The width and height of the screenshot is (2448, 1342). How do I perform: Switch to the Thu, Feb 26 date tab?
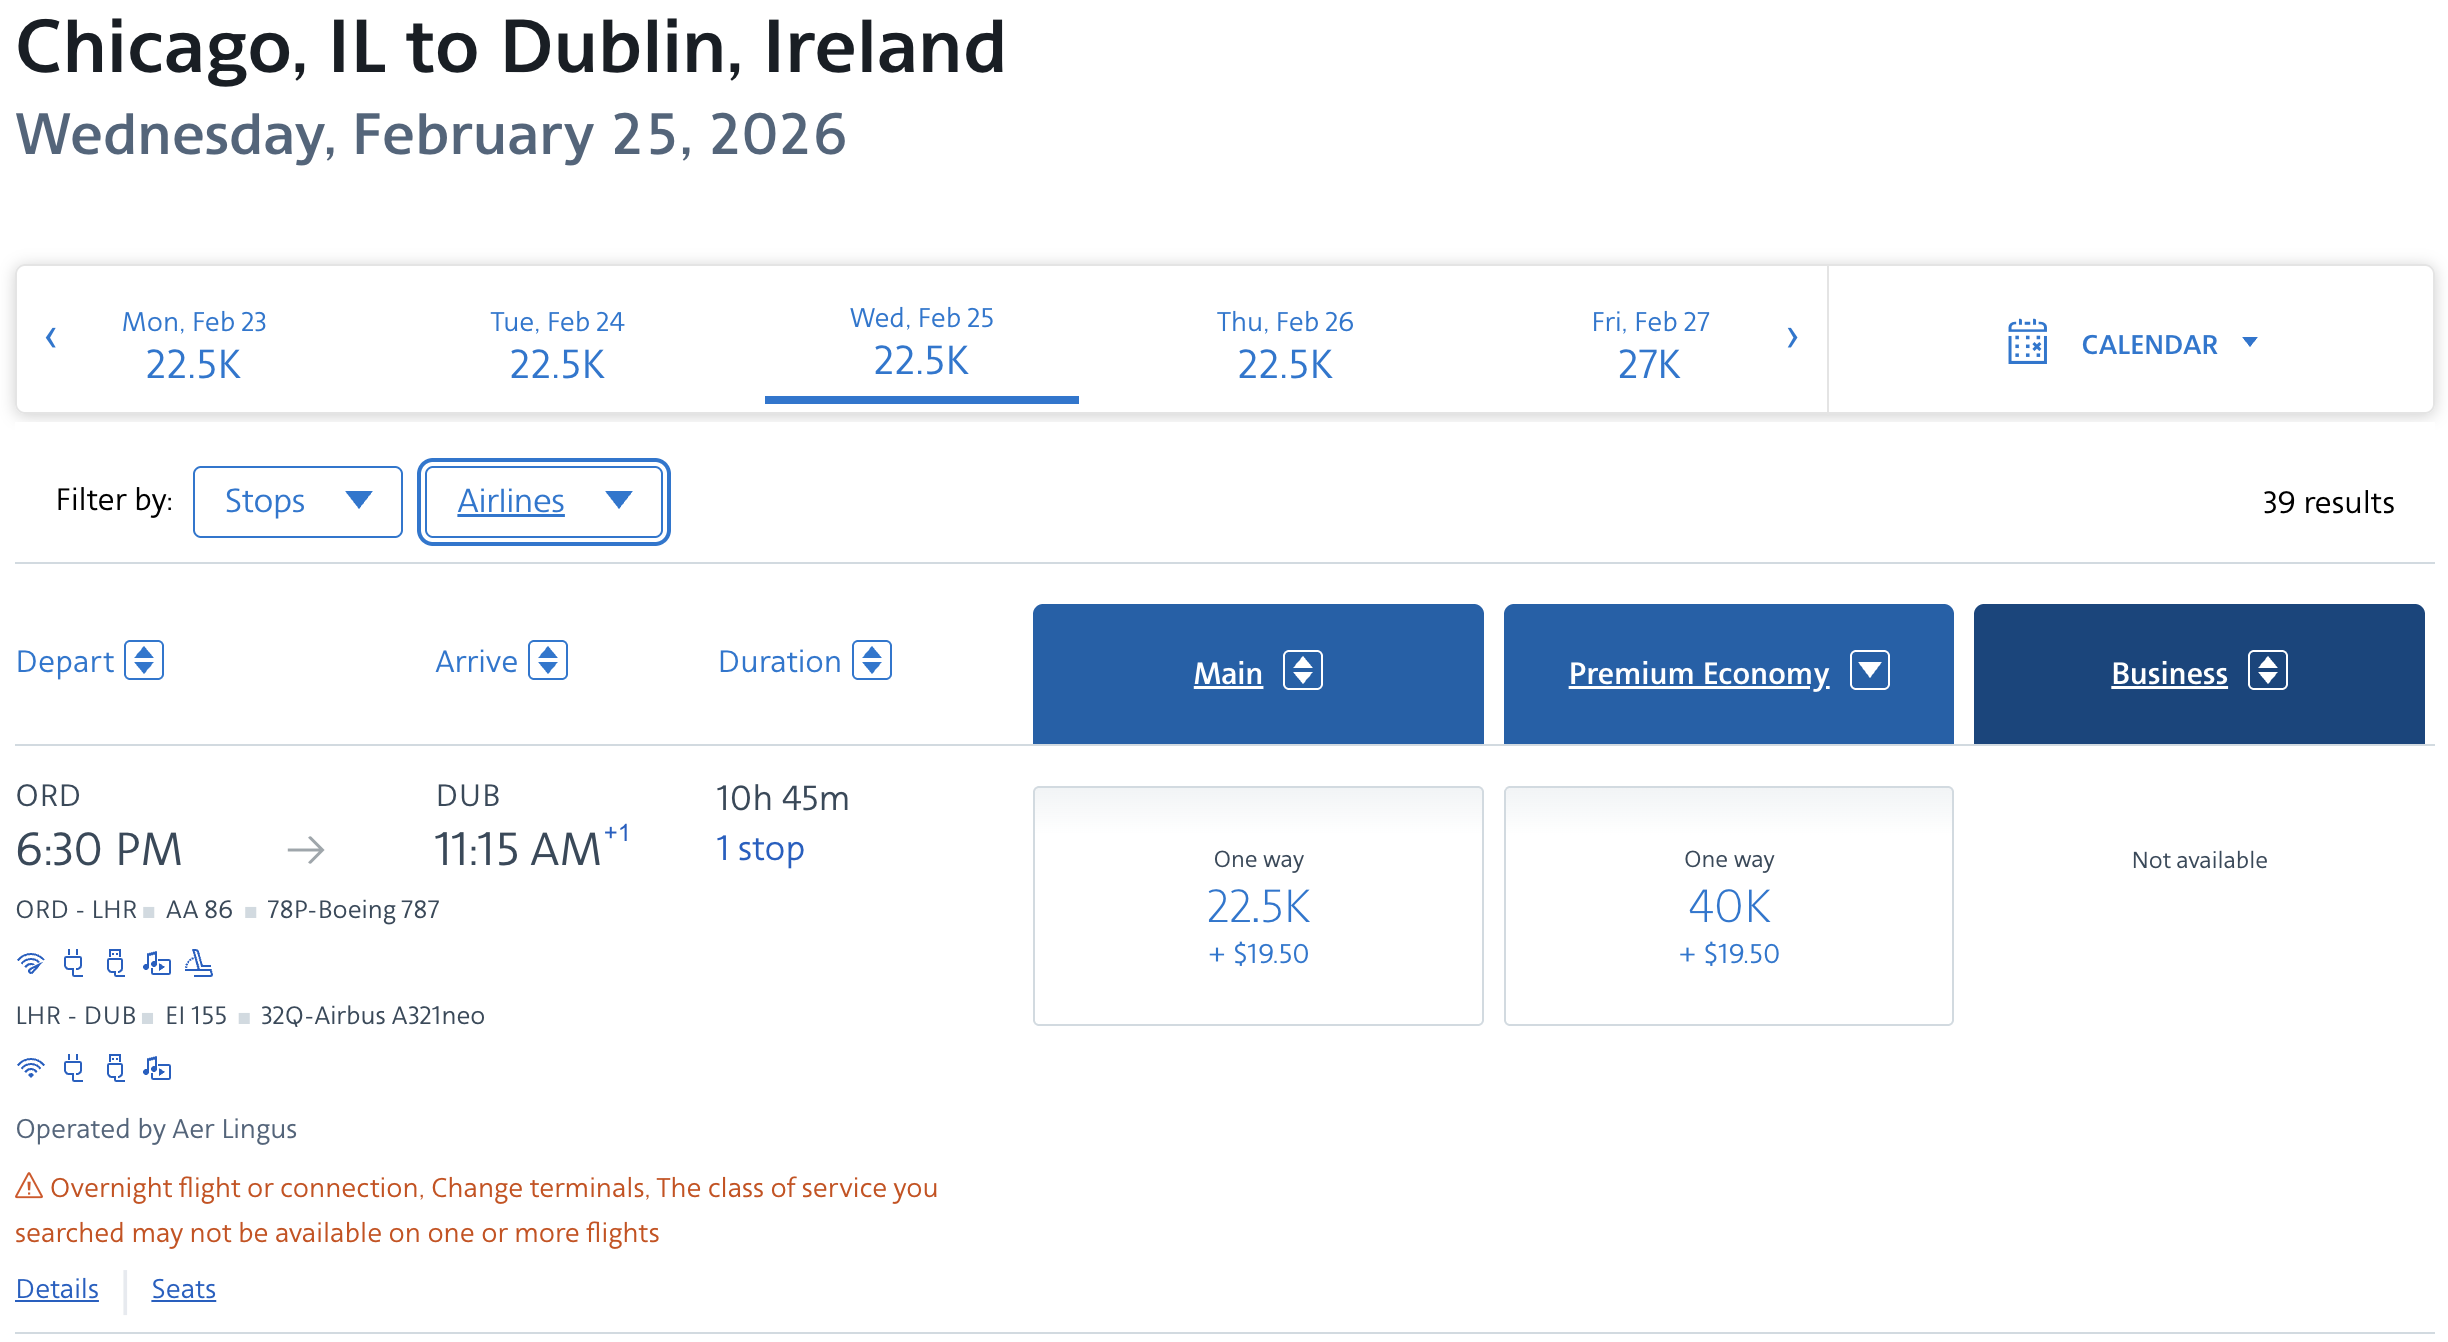pyautogui.click(x=1285, y=343)
